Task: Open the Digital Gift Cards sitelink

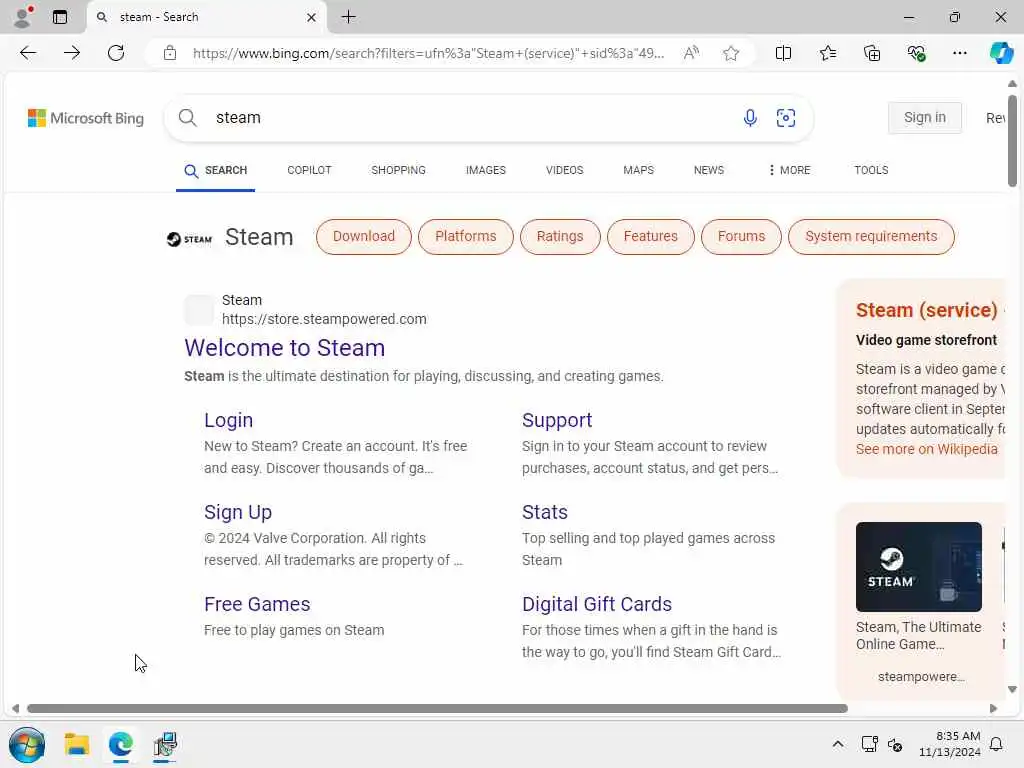Action: coord(597,604)
